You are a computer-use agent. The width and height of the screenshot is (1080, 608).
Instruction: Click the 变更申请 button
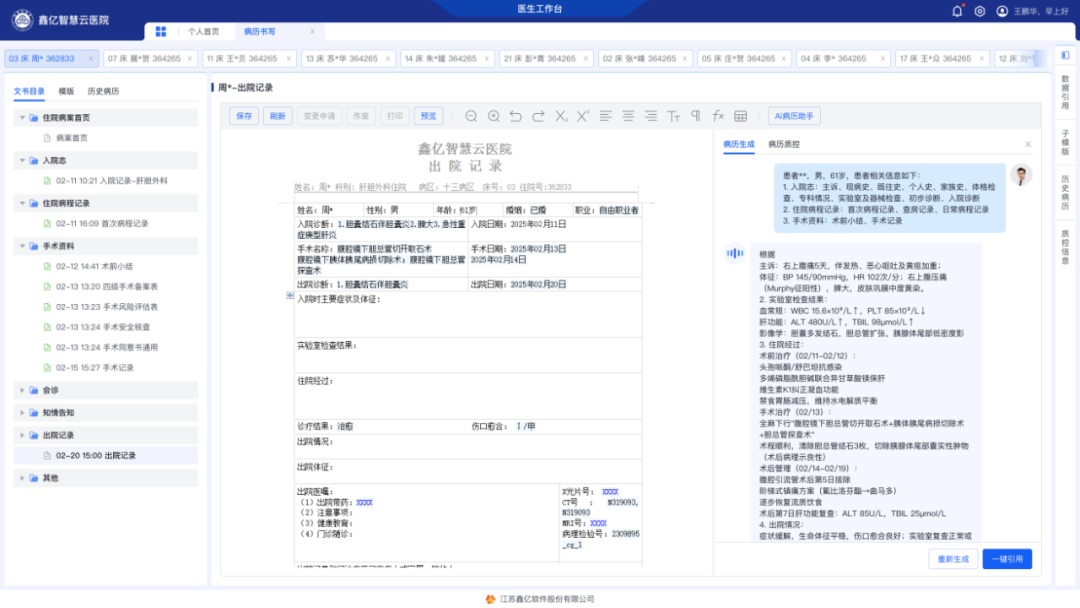(x=320, y=116)
